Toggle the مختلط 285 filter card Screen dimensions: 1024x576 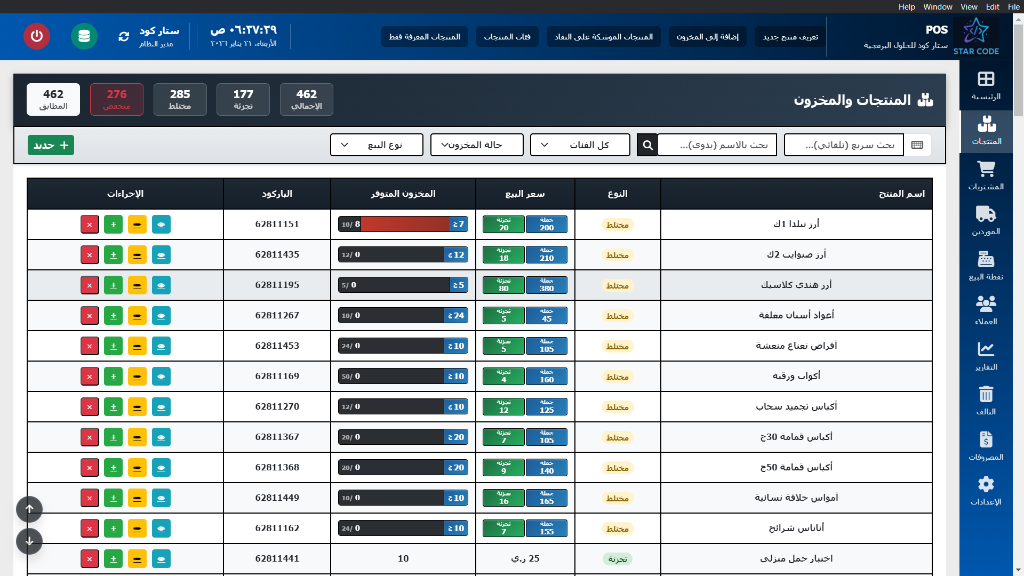click(x=180, y=98)
